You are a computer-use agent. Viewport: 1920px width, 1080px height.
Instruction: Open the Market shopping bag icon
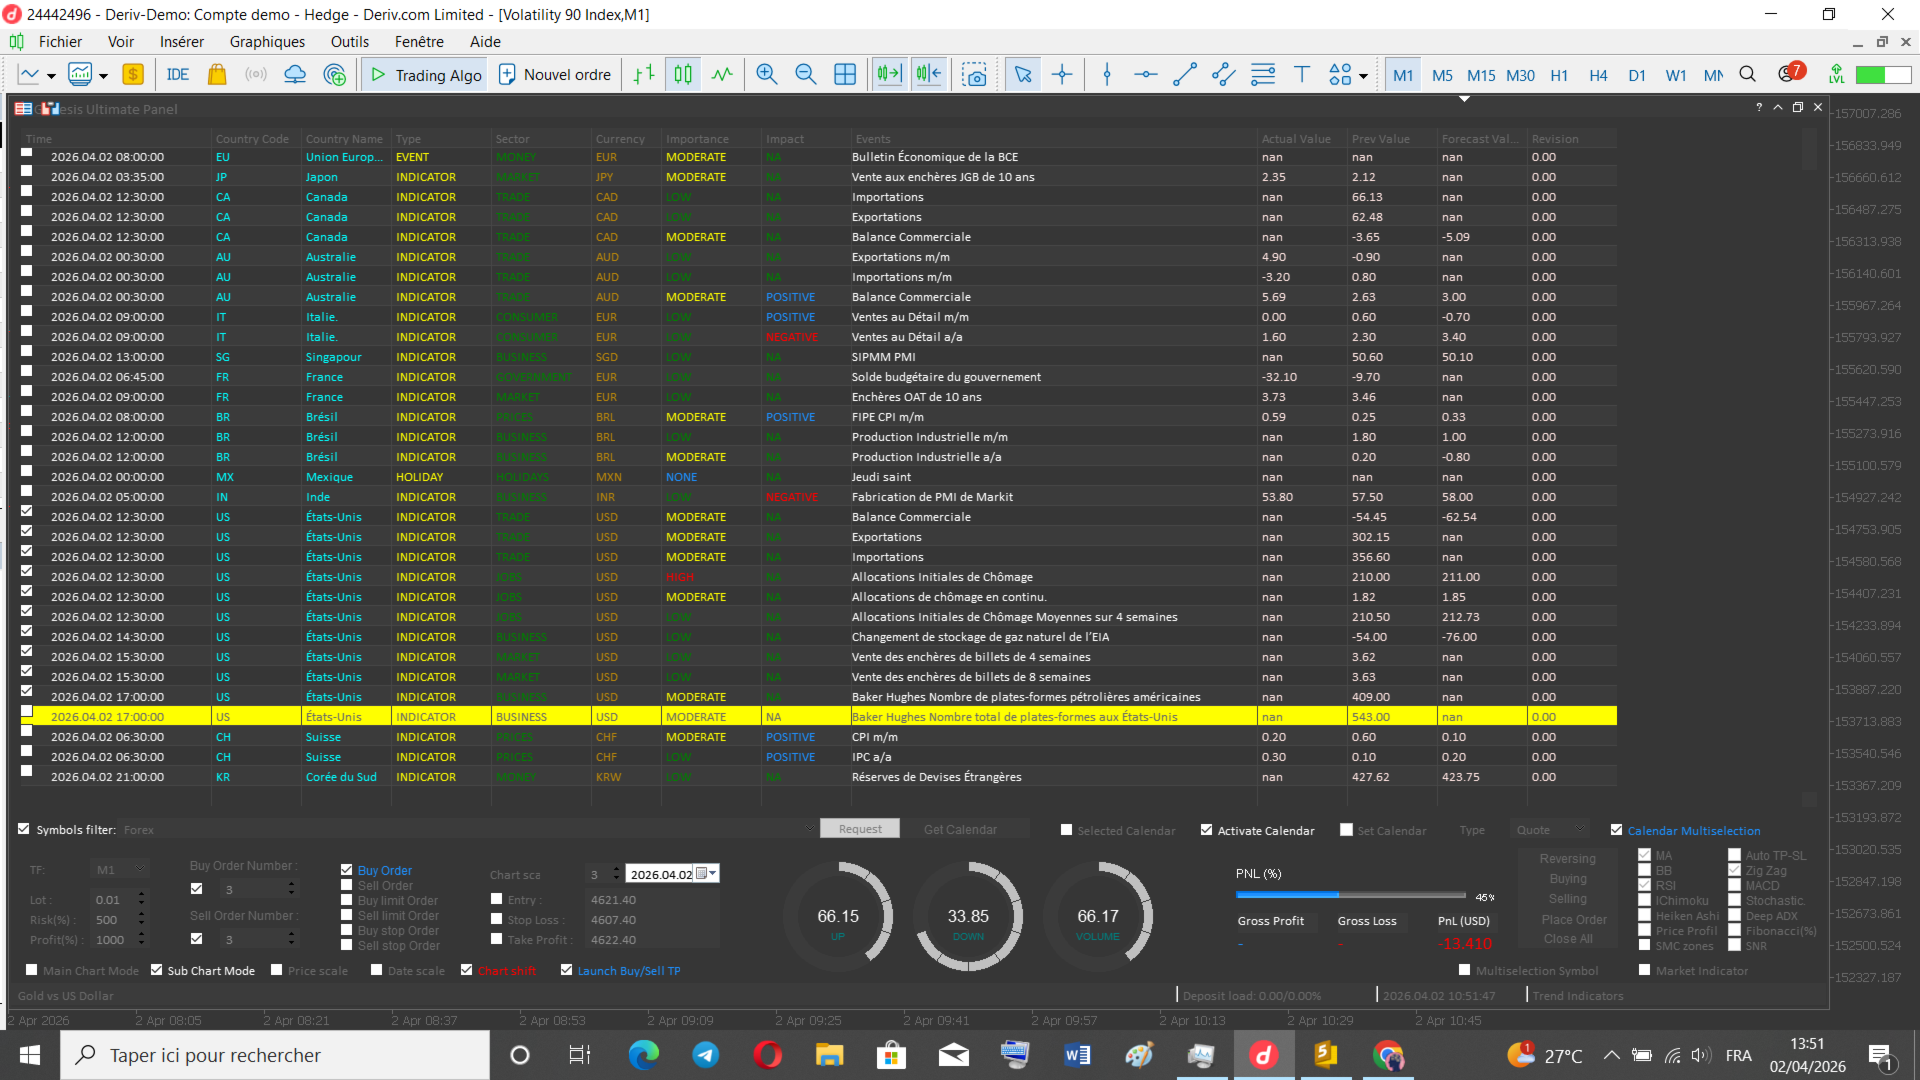point(217,75)
